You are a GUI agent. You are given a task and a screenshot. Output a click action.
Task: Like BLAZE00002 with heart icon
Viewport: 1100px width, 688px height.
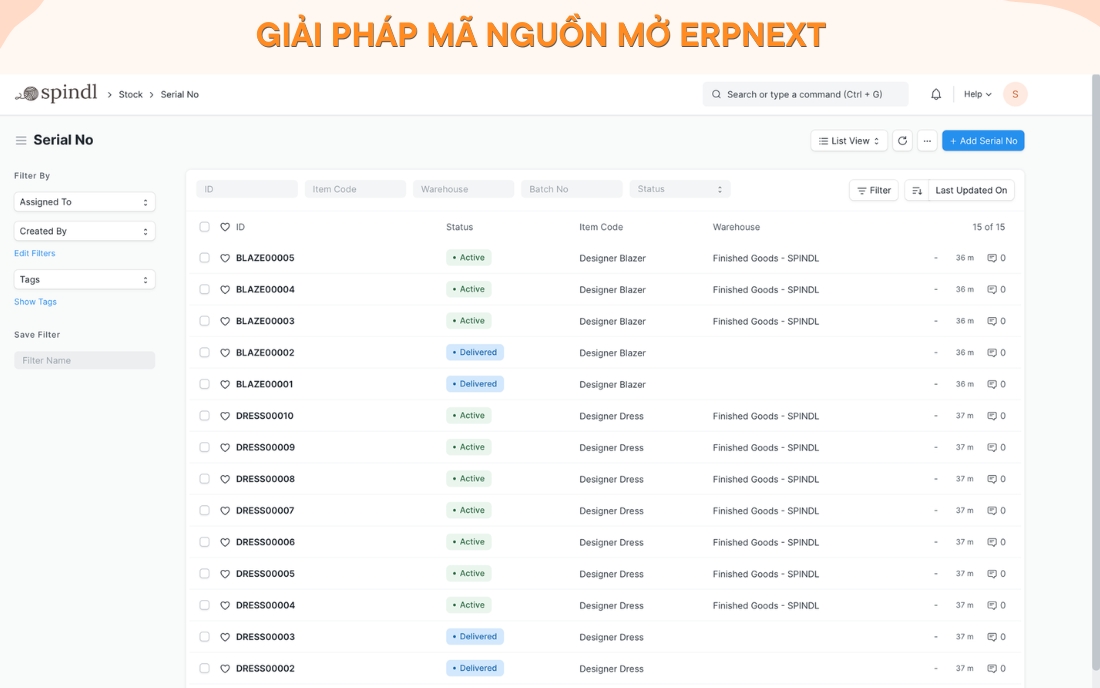click(x=225, y=353)
